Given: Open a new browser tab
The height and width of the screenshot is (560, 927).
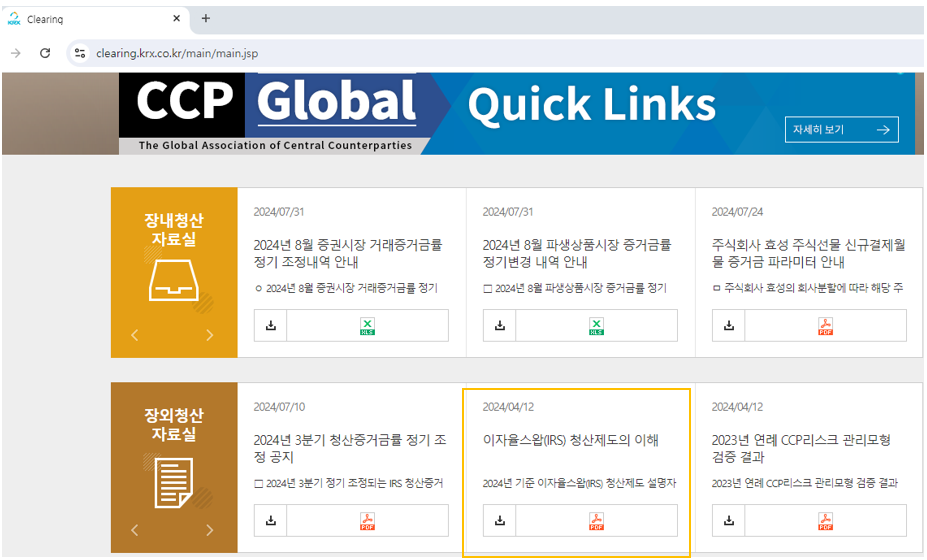Looking at the screenshot, I should 206,18.
